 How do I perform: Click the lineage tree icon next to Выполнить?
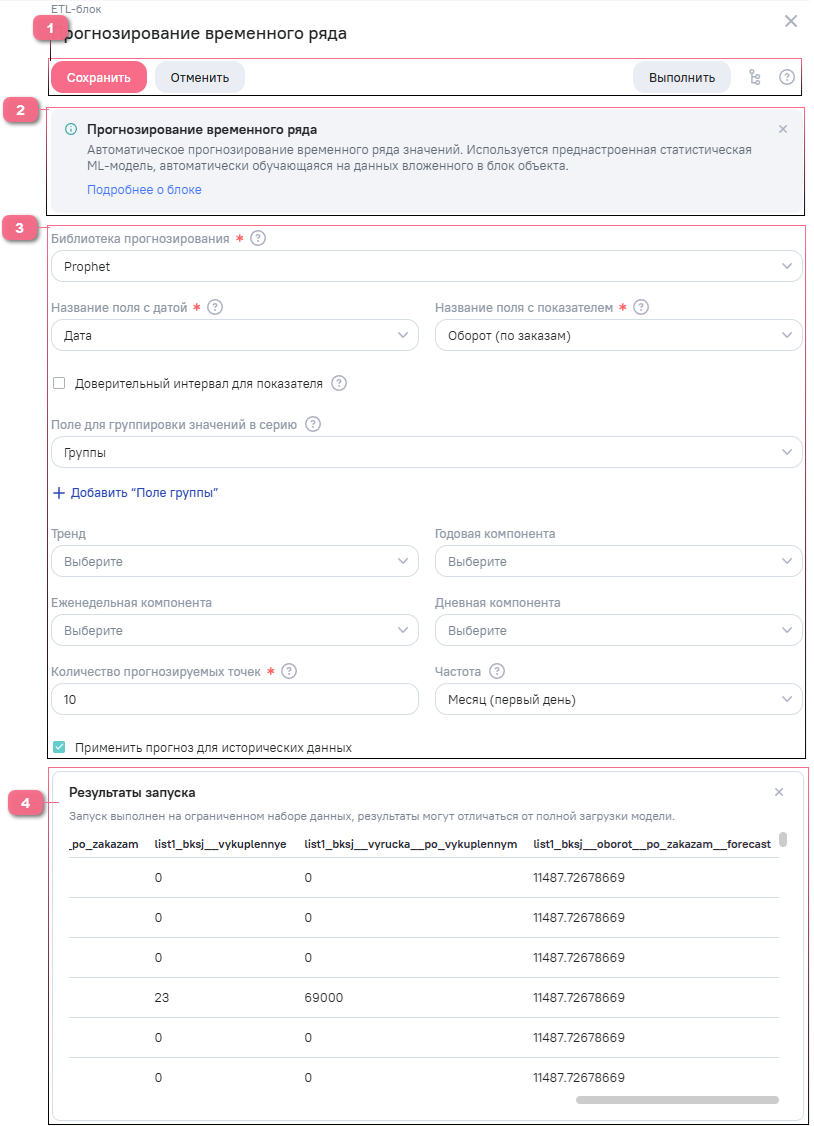(754, 77)
